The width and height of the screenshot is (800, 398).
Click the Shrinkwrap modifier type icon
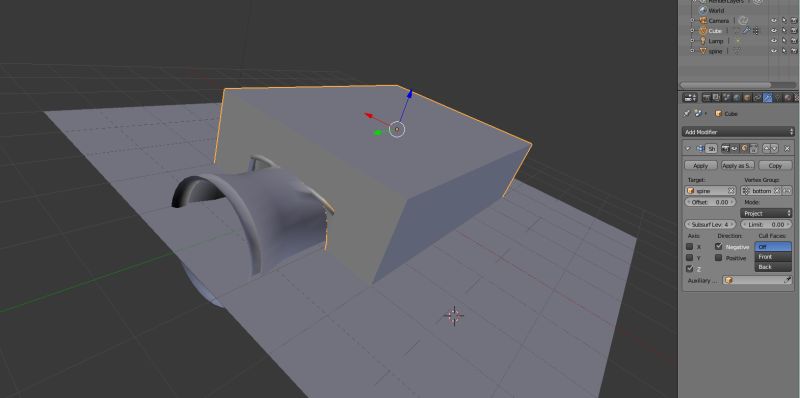(701, 148)
